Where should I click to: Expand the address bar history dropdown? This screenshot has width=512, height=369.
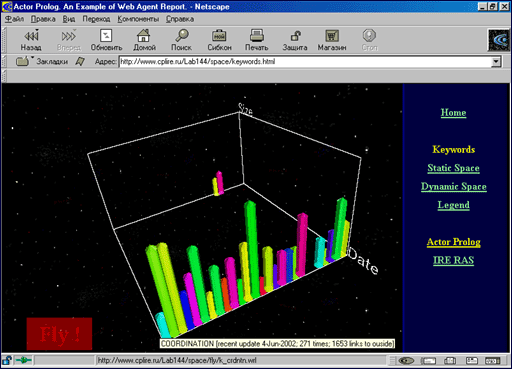[496, 62]
